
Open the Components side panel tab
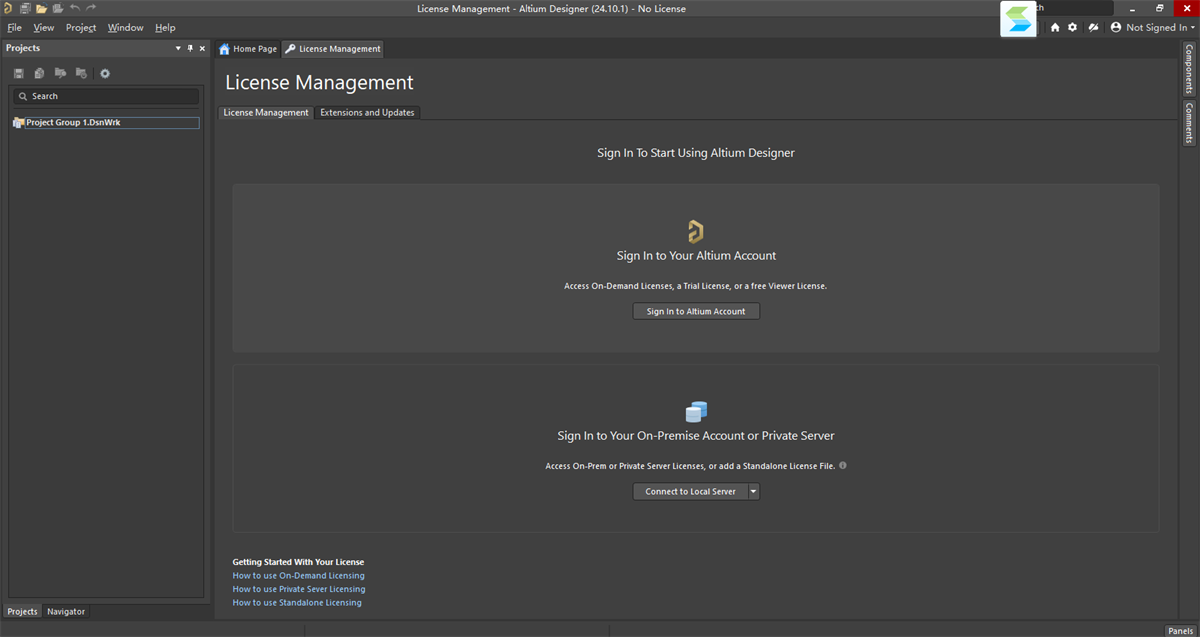click(1189, 69)
